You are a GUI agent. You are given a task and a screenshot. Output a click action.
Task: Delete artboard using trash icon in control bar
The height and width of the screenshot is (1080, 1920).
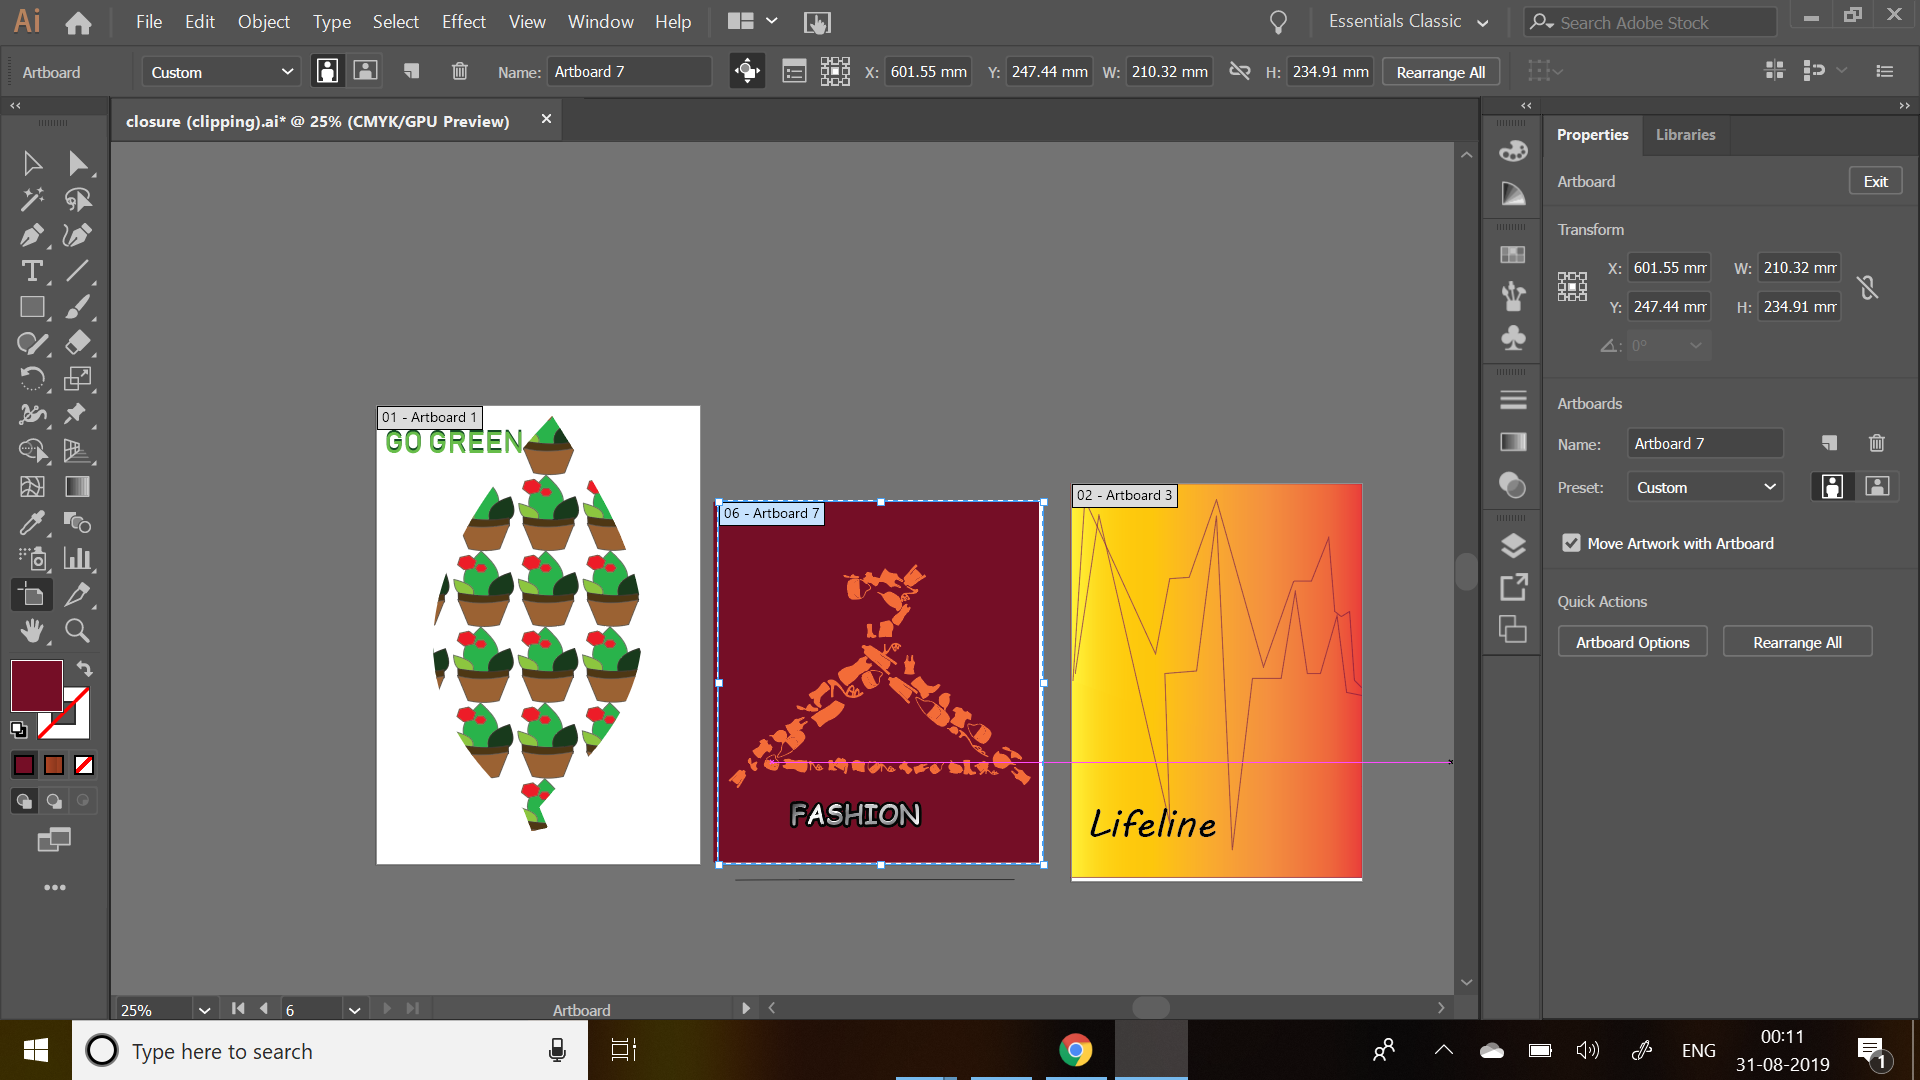[459, 71]
